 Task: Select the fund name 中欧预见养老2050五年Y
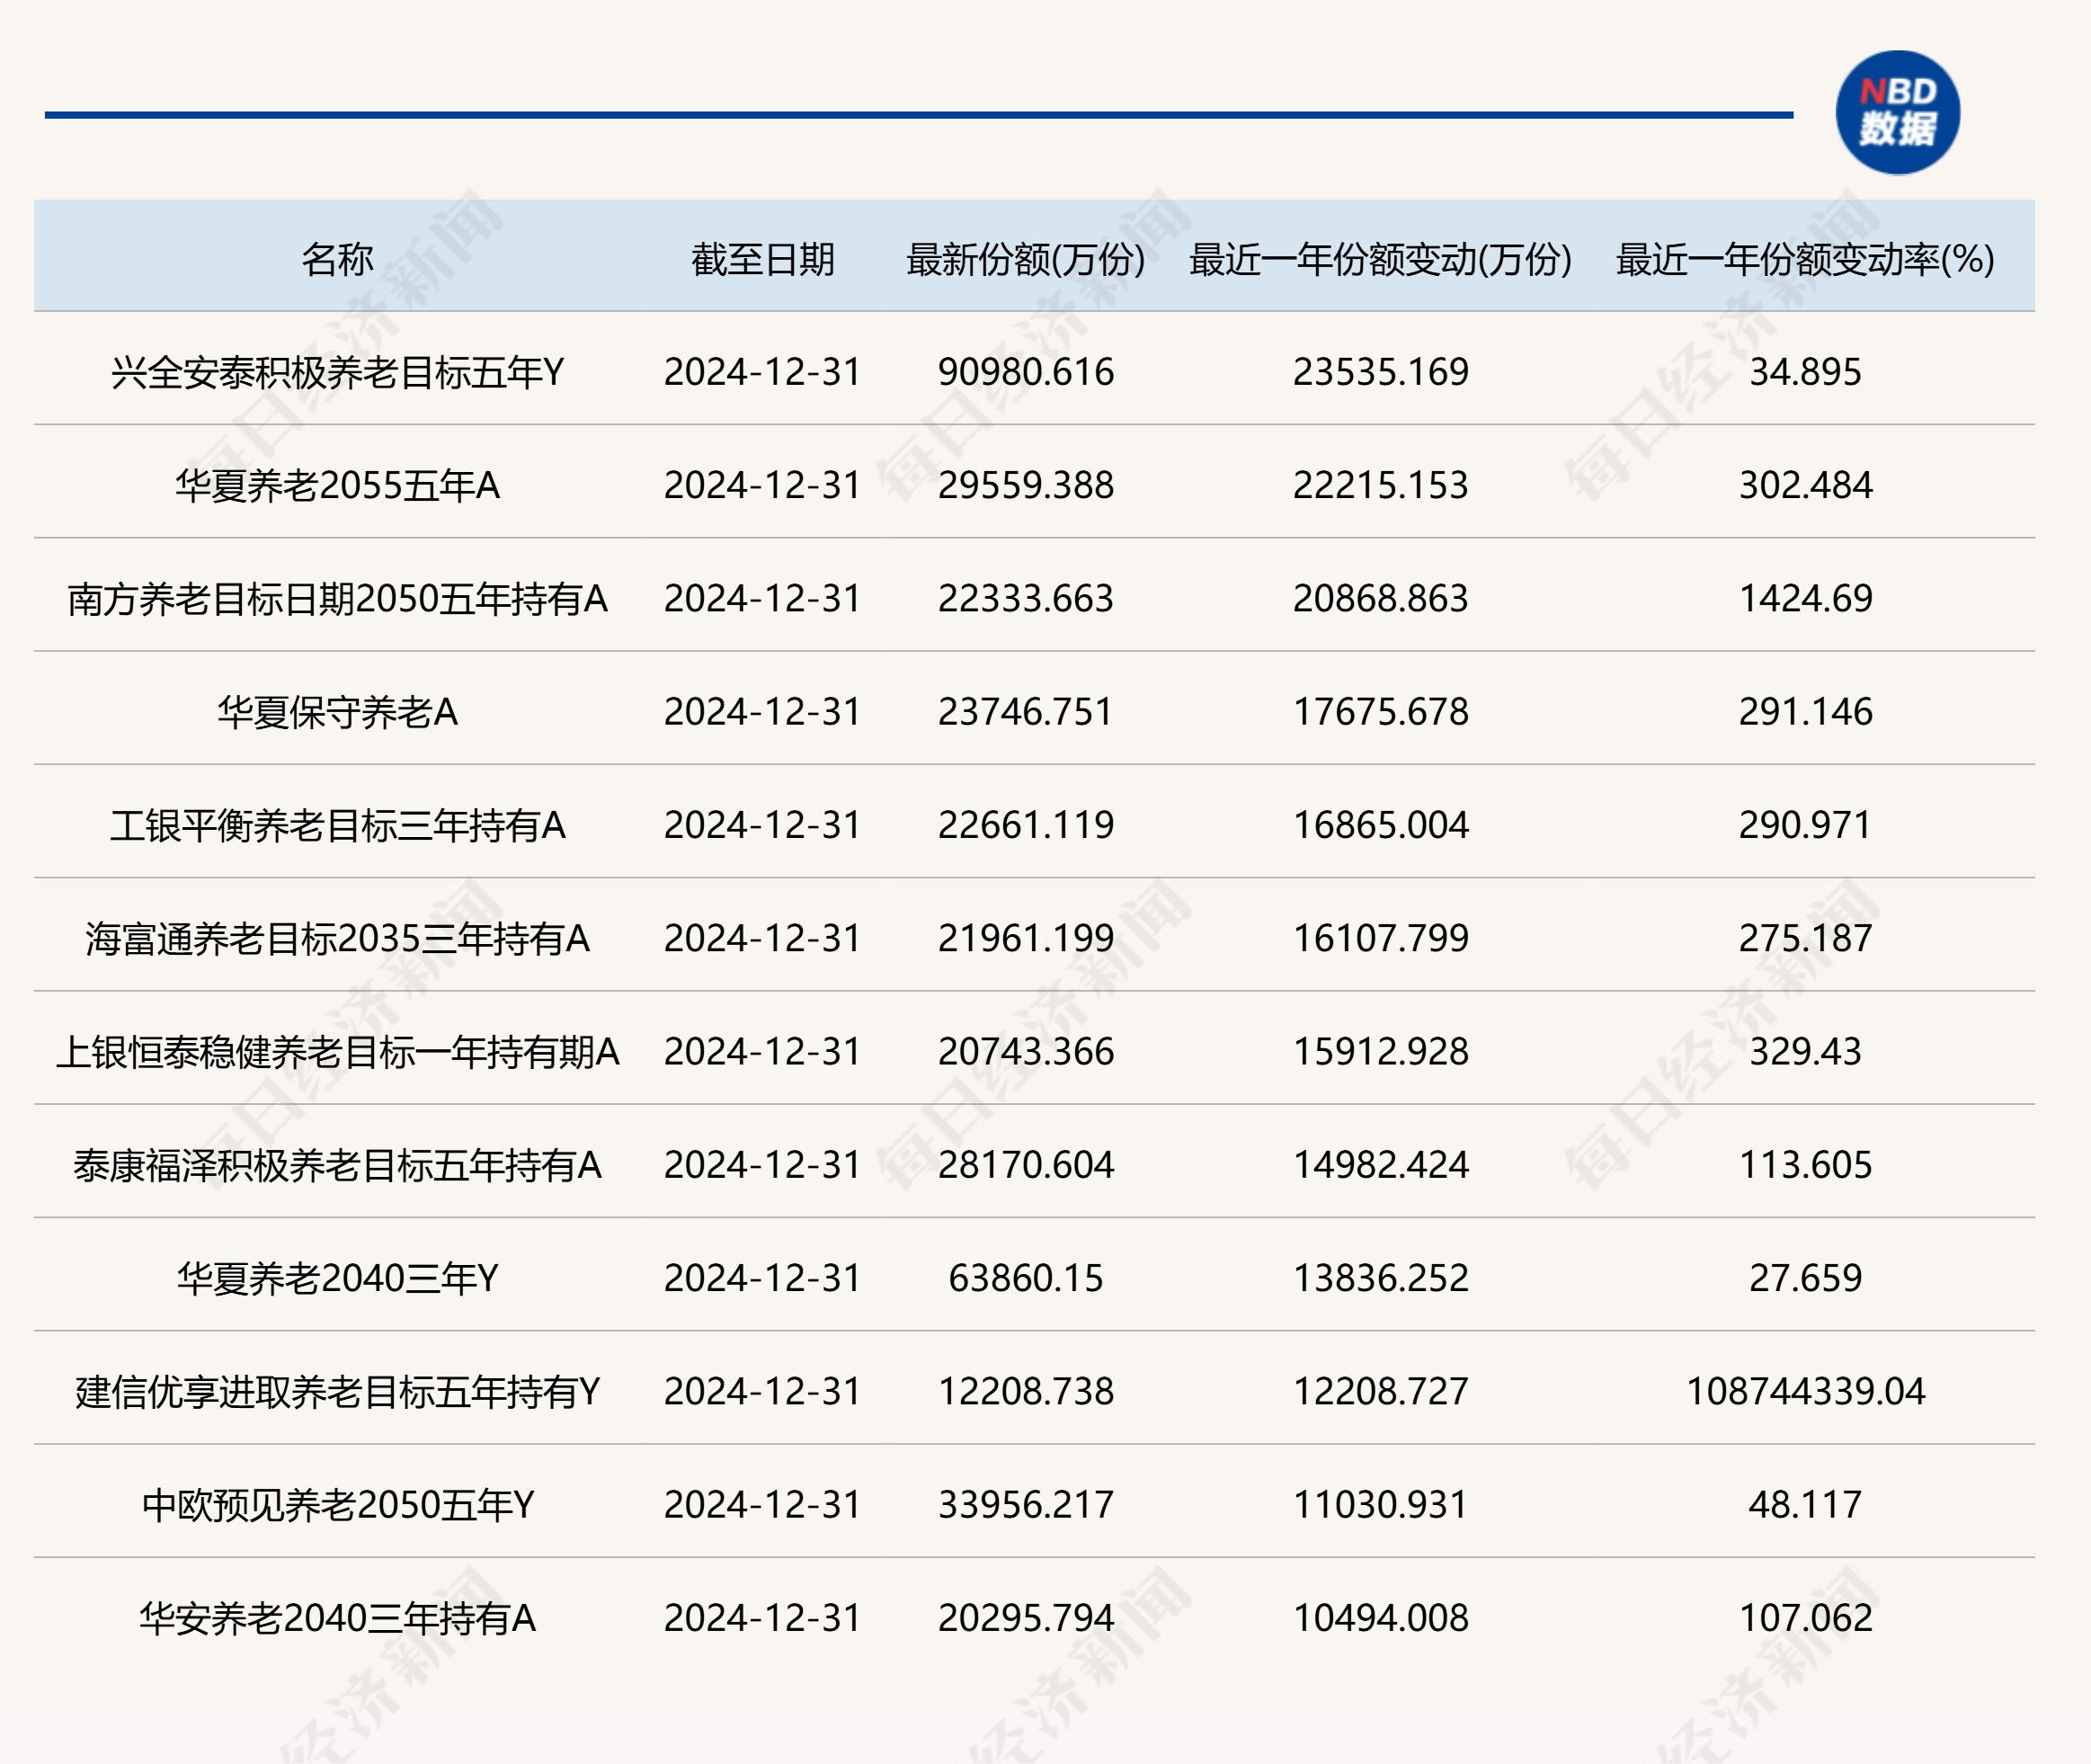(337, 1505)
